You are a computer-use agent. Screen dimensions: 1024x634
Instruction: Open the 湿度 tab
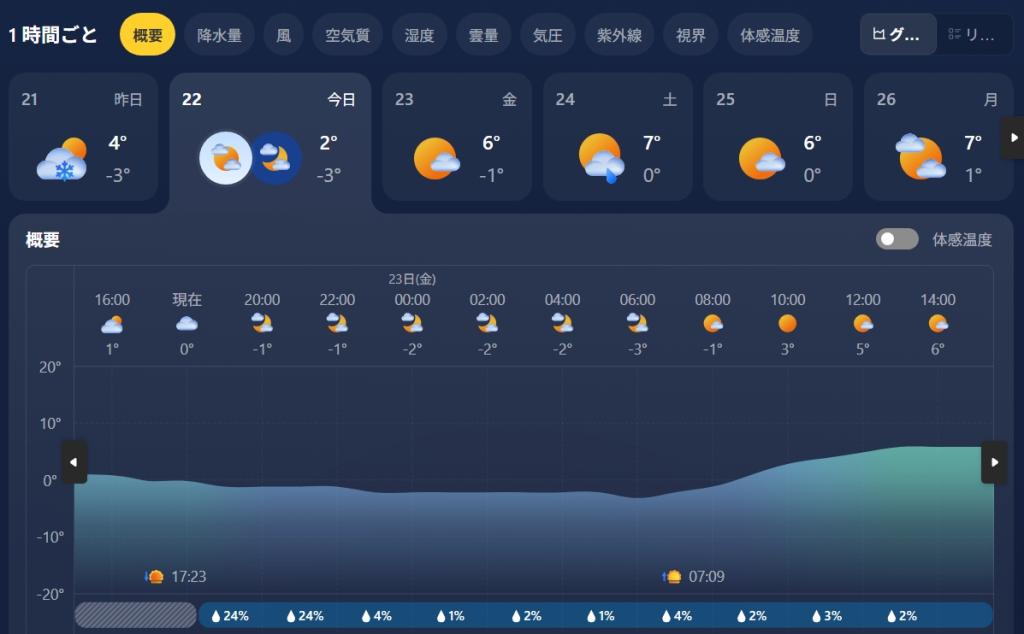pos(419,33)
